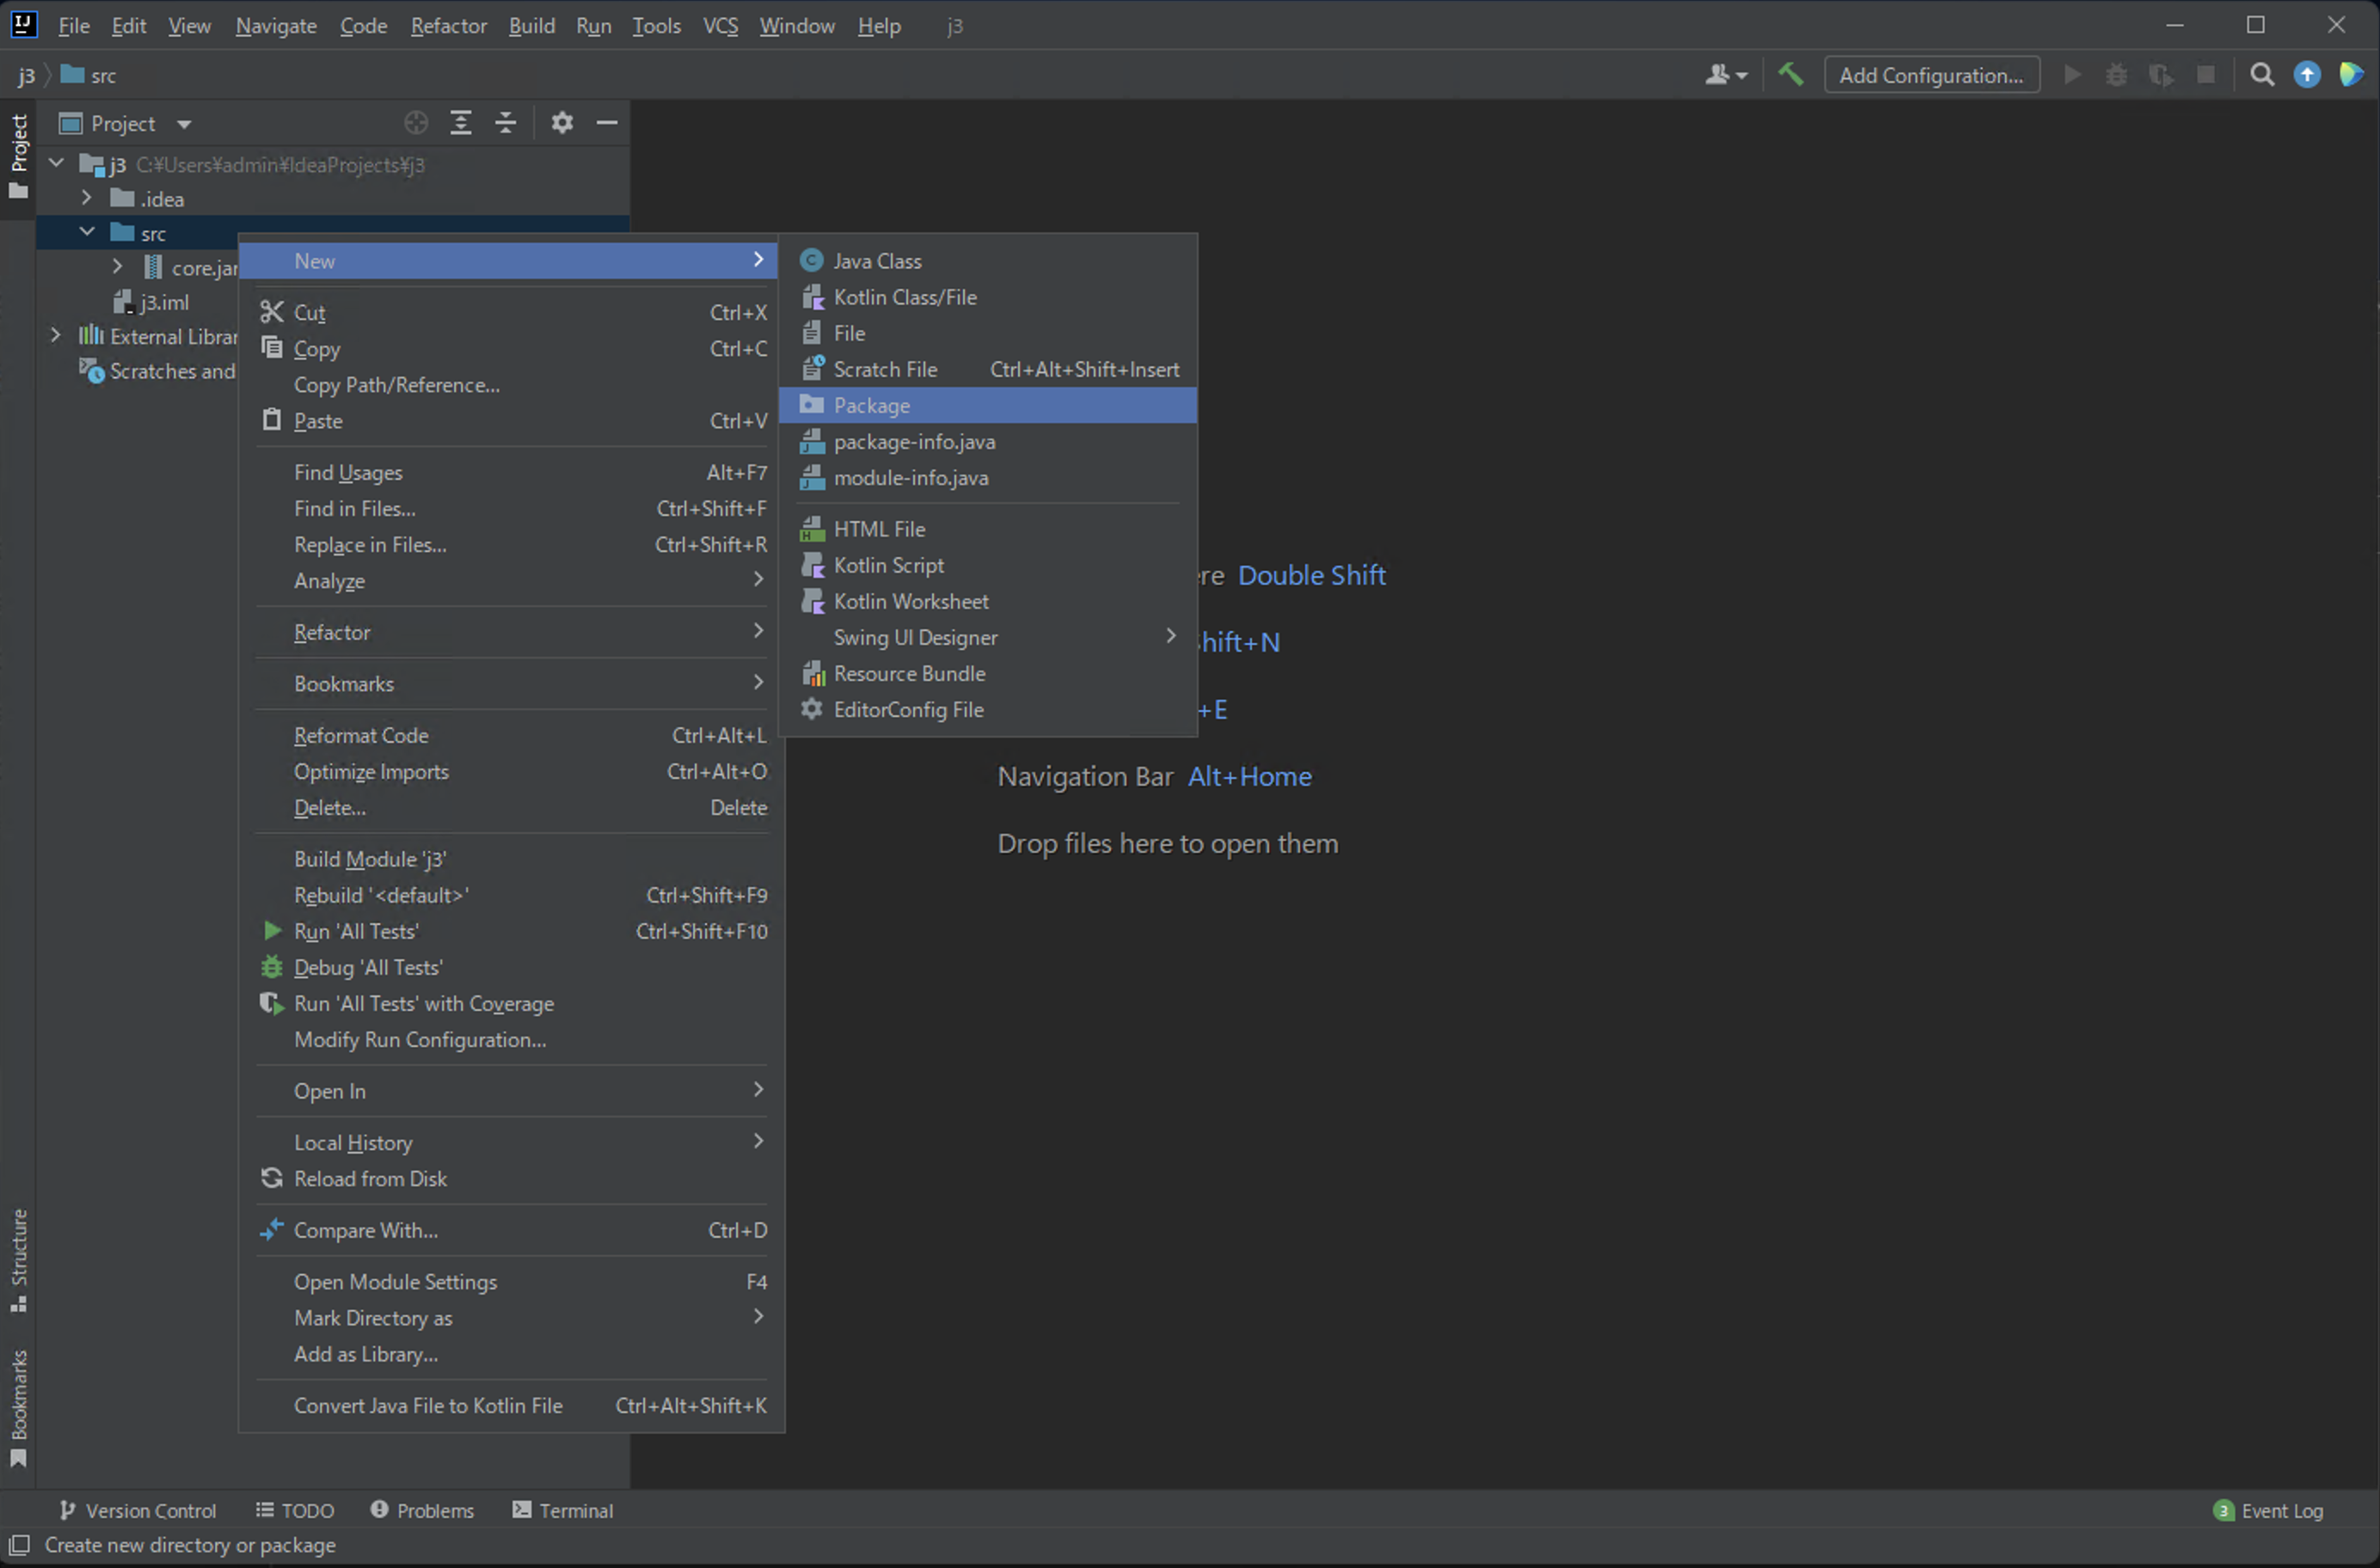Hide the Project panel with minus icon

coord(607,123)
